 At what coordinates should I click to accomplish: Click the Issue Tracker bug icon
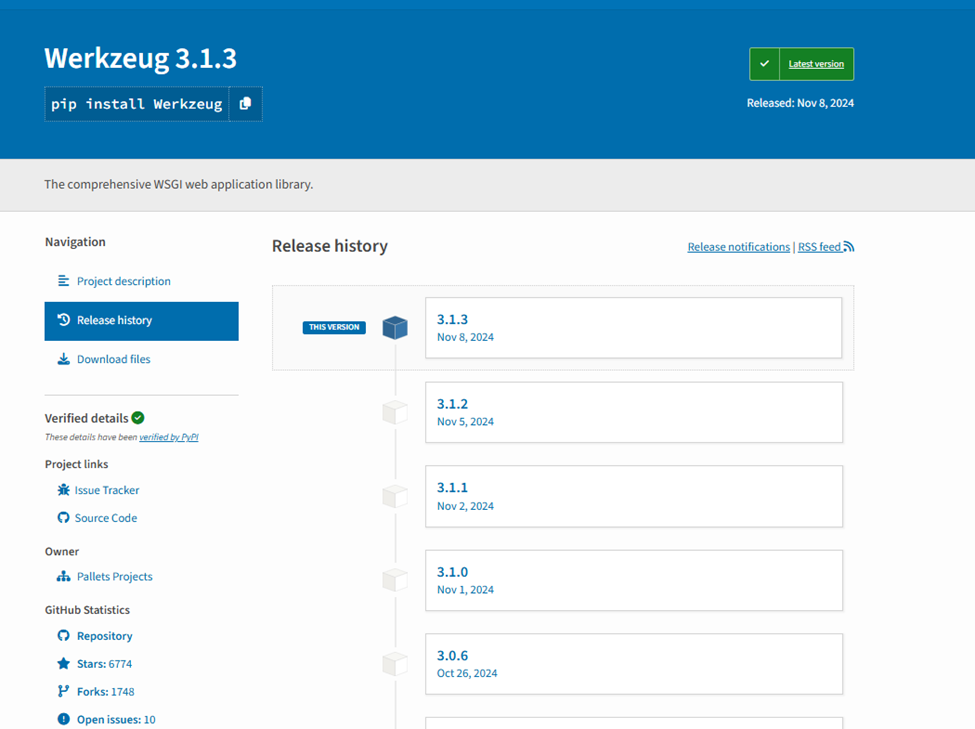tap(63, 490)
